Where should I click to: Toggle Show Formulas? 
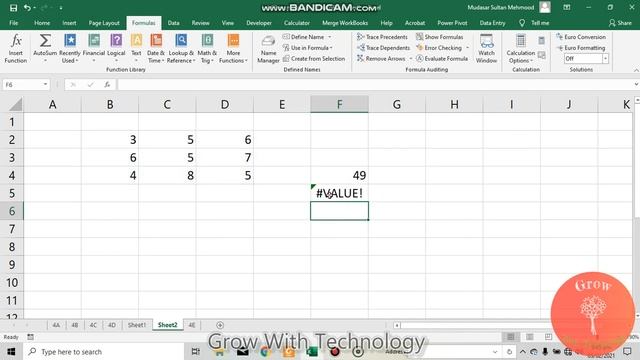point(440,37)
